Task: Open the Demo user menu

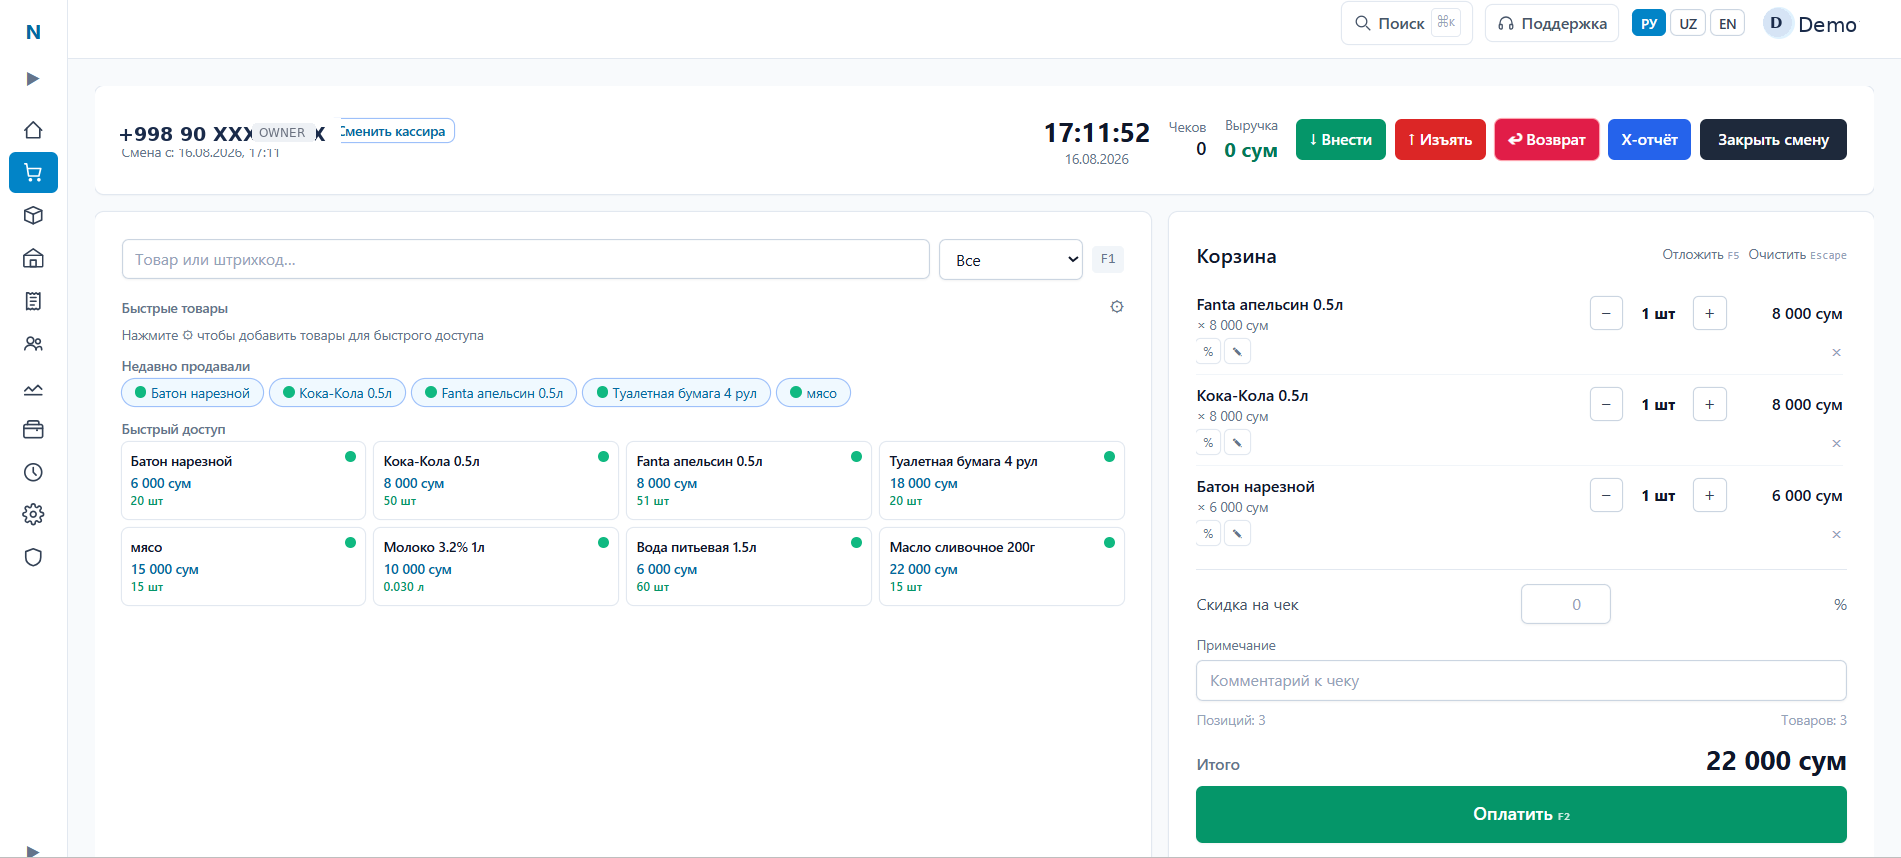Action: [1811, 24]
